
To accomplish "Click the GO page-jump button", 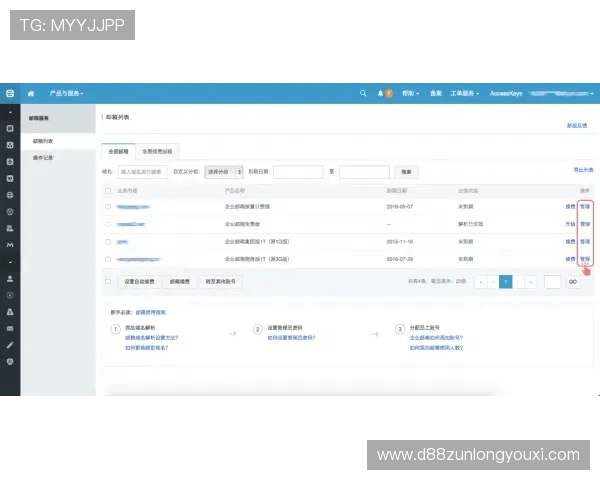I will click(573, 282).
